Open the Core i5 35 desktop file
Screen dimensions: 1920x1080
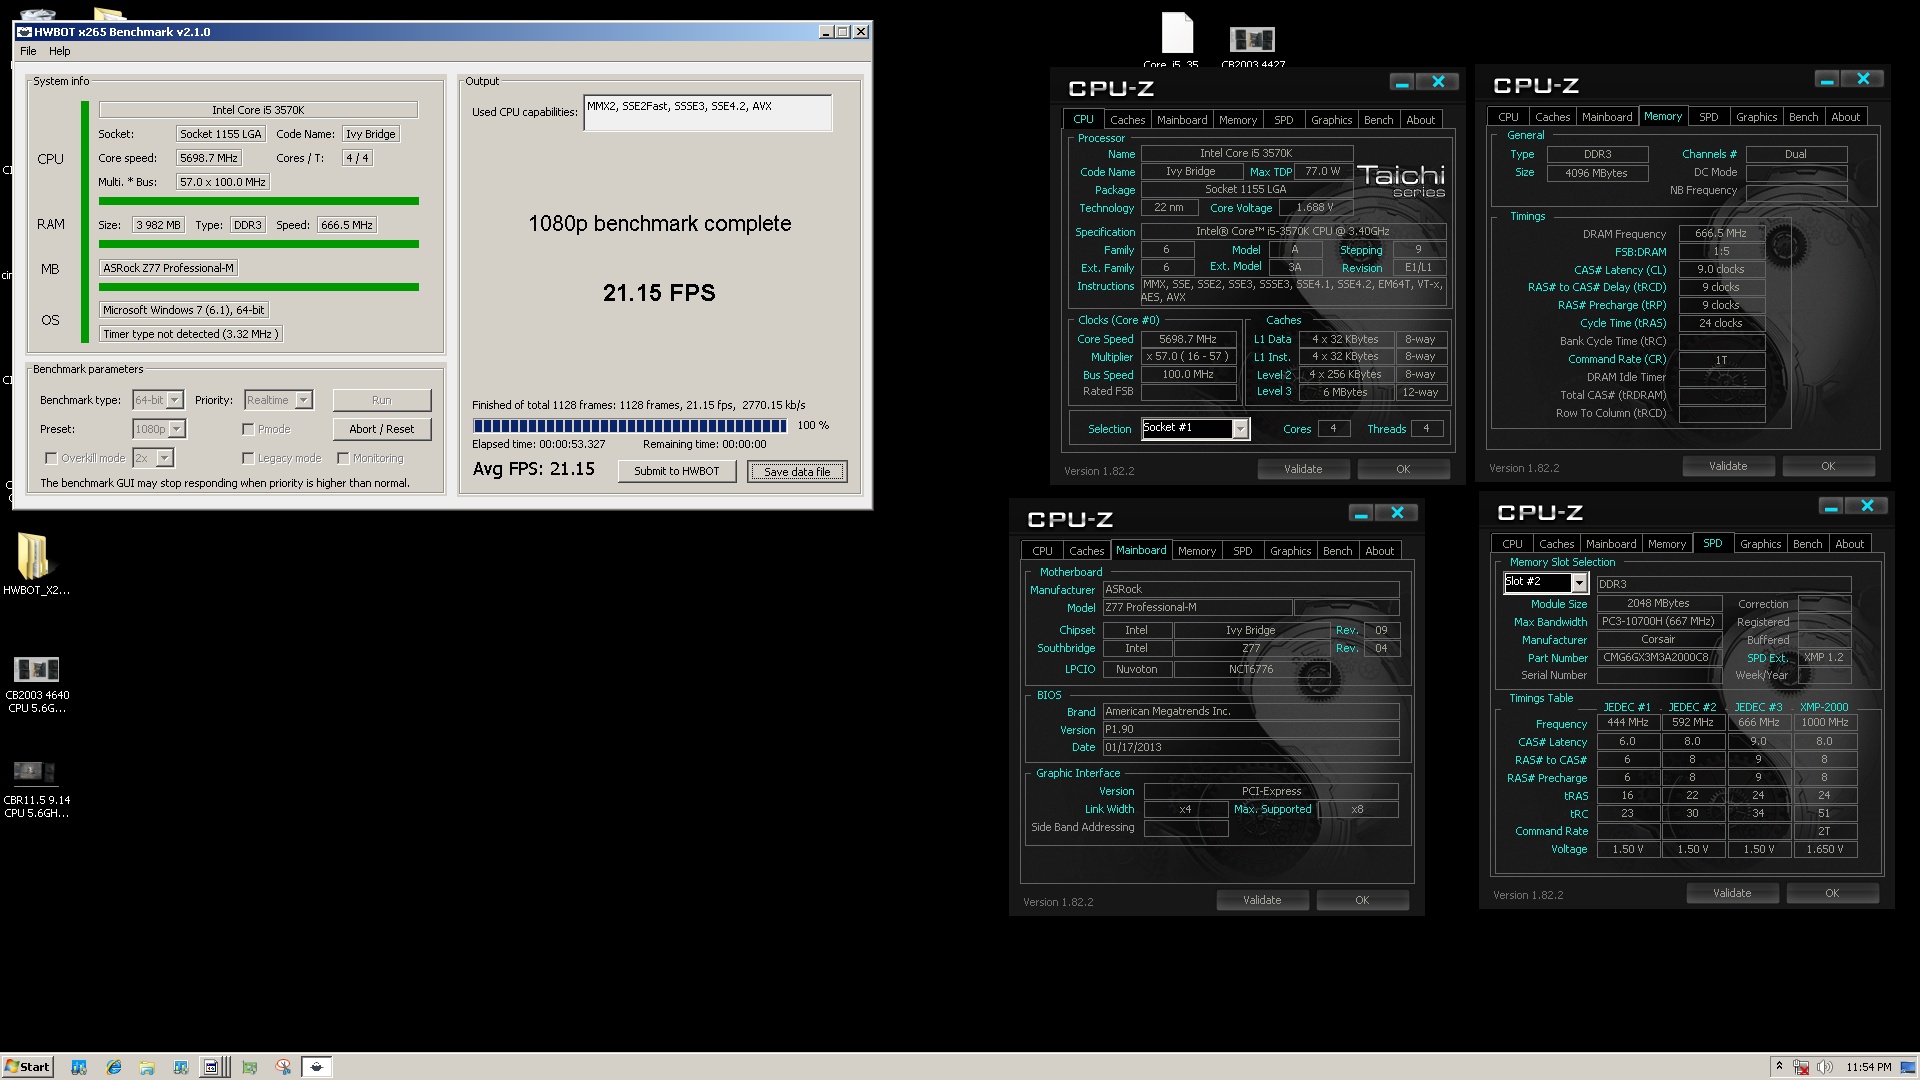1176,39
